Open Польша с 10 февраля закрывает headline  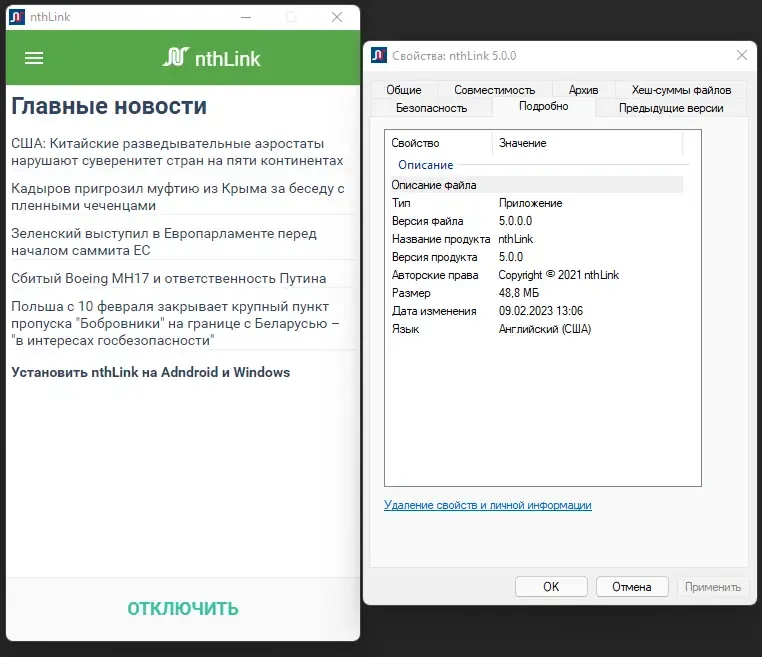coord(175,323)
